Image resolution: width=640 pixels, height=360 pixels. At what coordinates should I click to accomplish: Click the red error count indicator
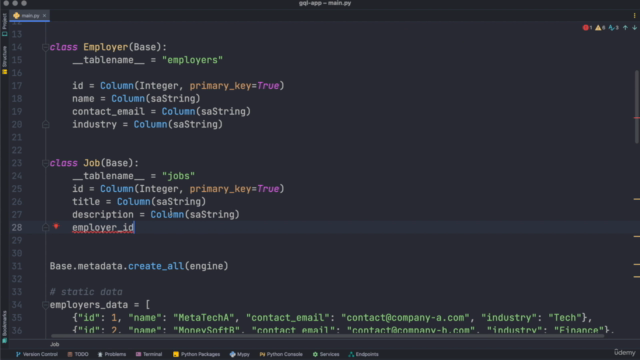tap(587, 28)
